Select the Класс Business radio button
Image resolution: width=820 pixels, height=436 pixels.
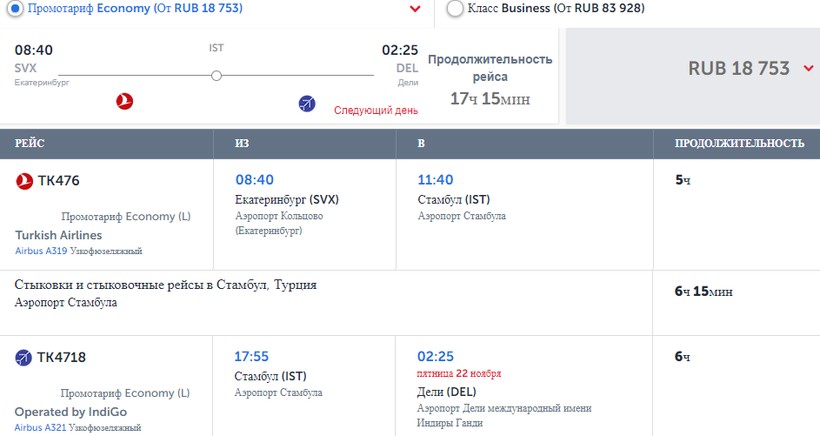coord(456,9)
